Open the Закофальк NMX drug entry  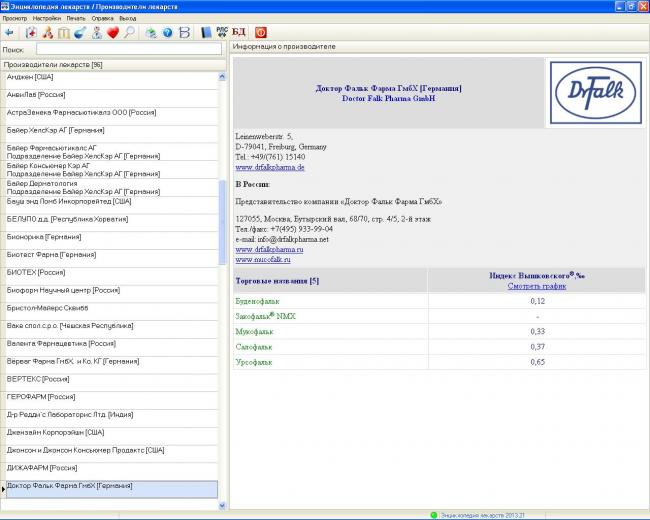click(265, 316)
